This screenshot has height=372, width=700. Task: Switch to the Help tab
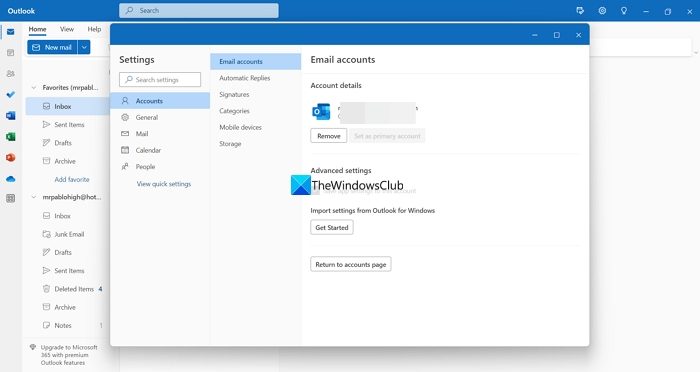click(94, 29)
